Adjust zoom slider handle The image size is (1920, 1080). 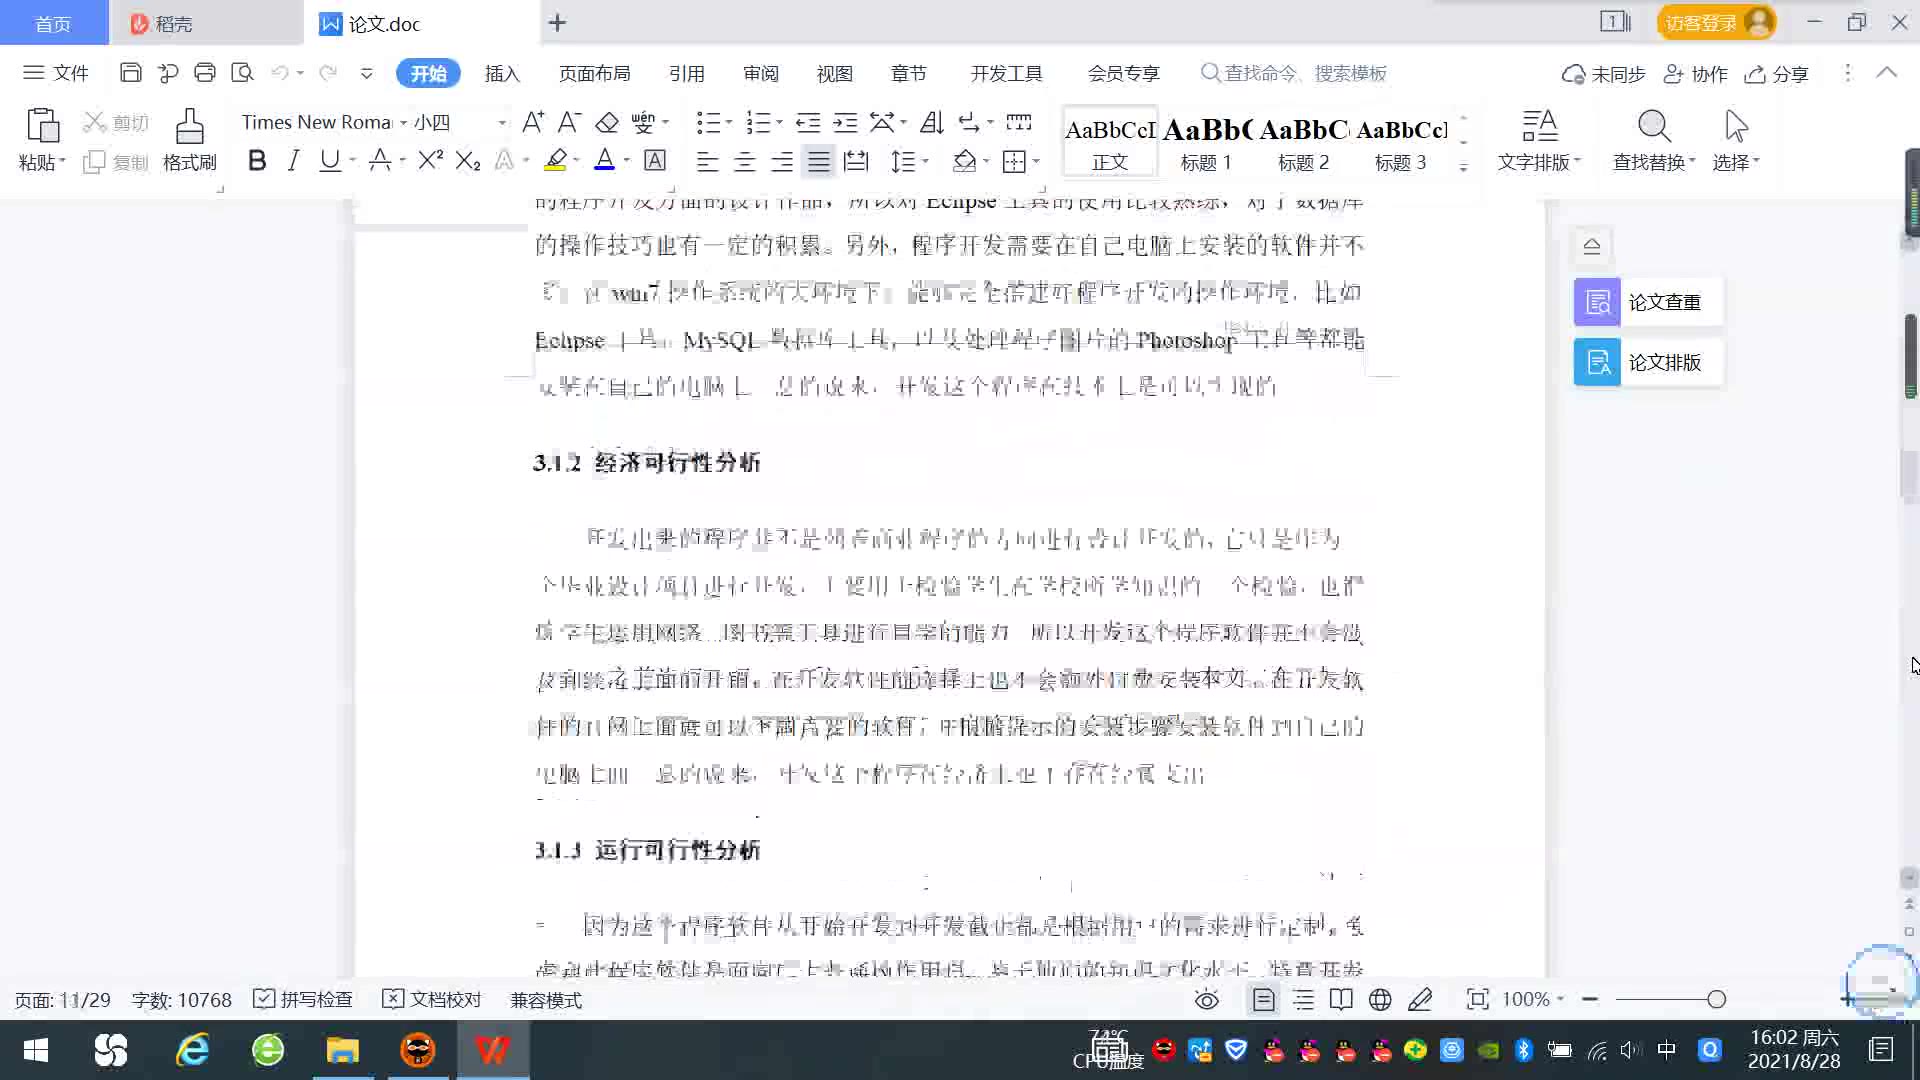[x=1716, y=999]
